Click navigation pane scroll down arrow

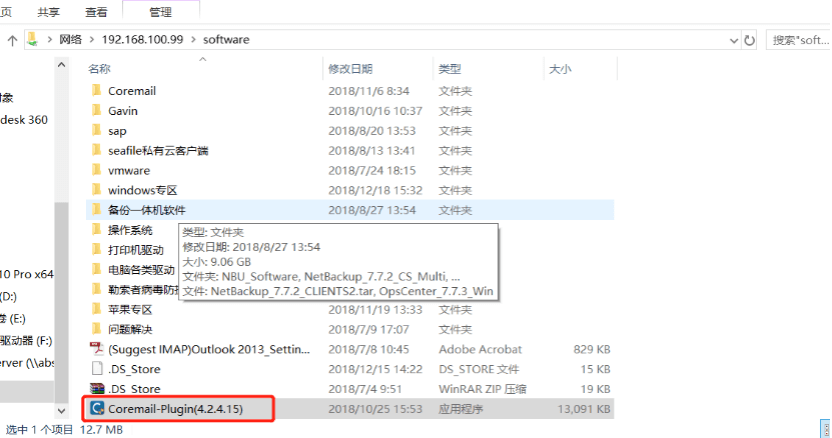point(62,410)
